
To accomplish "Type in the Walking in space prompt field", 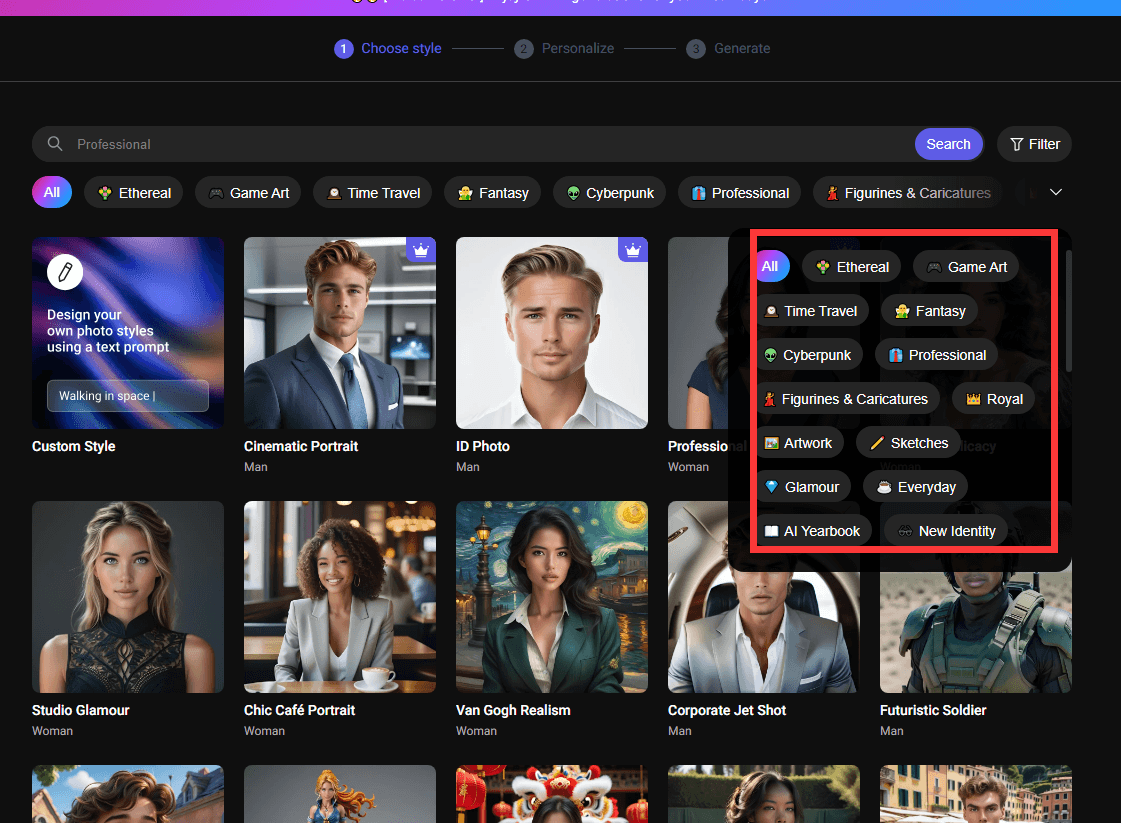I will point(127,396).
